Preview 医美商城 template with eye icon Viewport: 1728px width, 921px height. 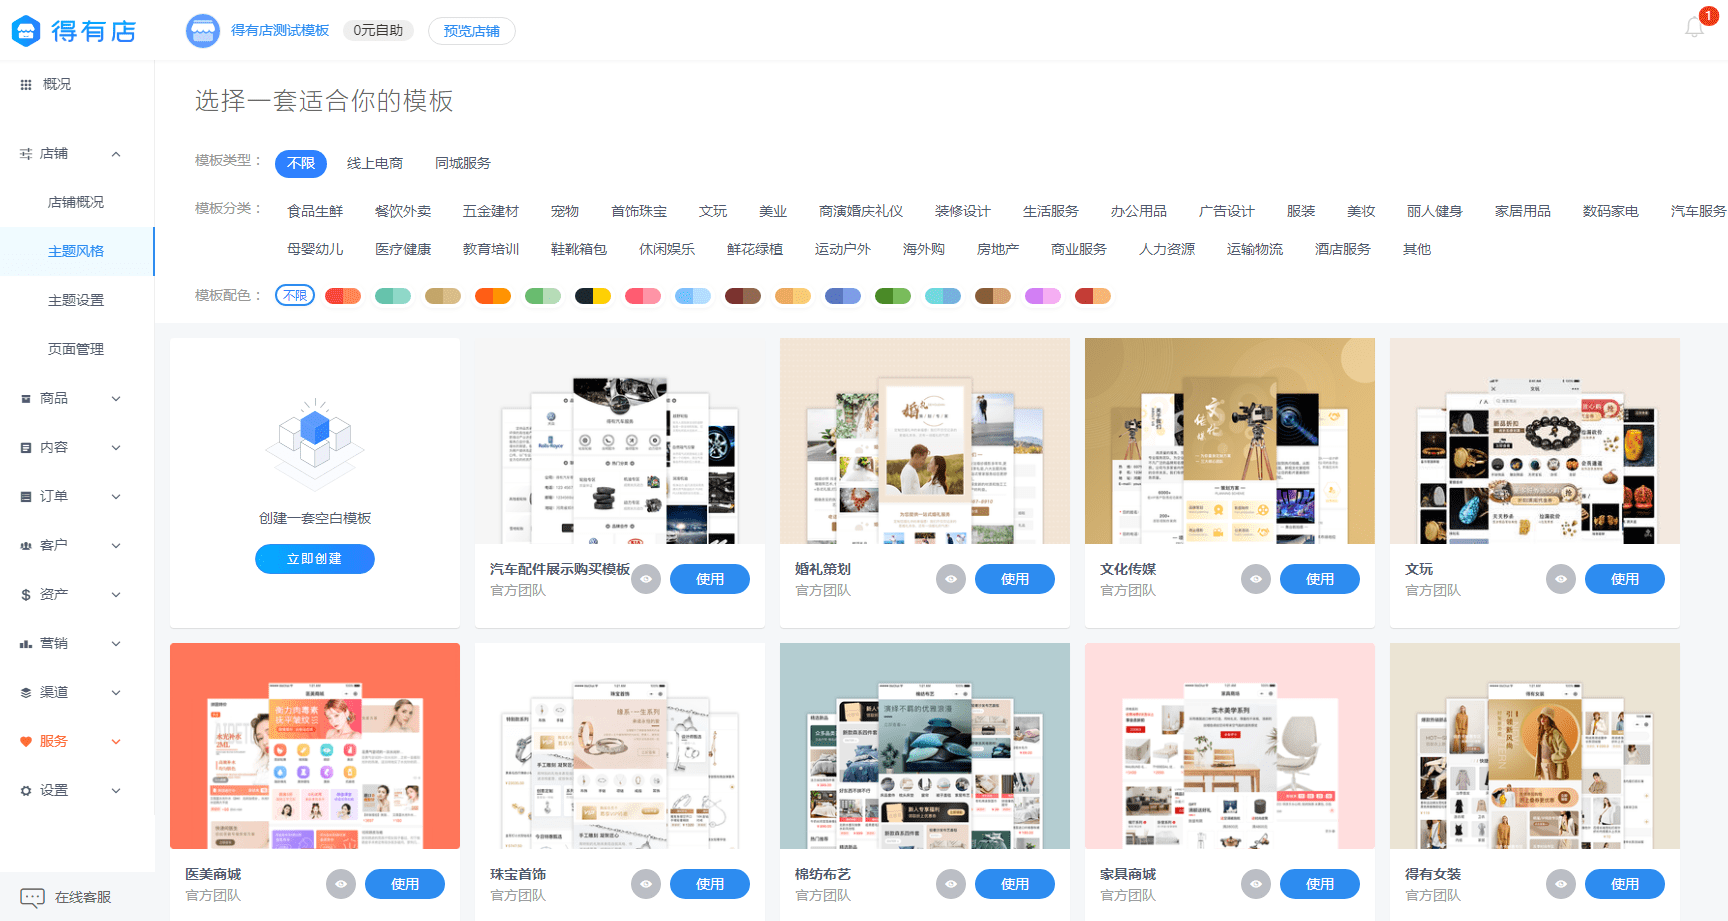(x=341, y=884)
